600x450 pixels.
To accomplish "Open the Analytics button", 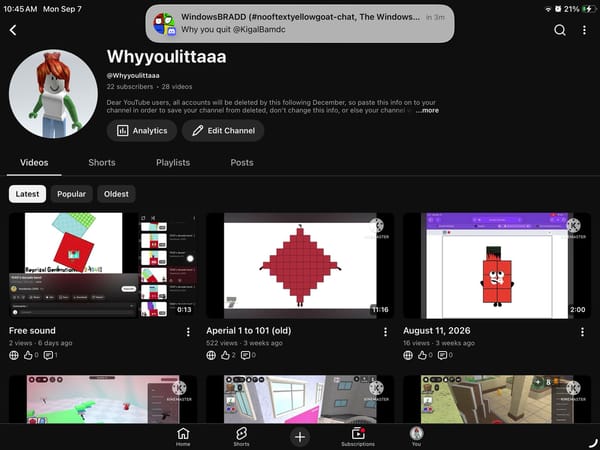I will tap(142, 130).
